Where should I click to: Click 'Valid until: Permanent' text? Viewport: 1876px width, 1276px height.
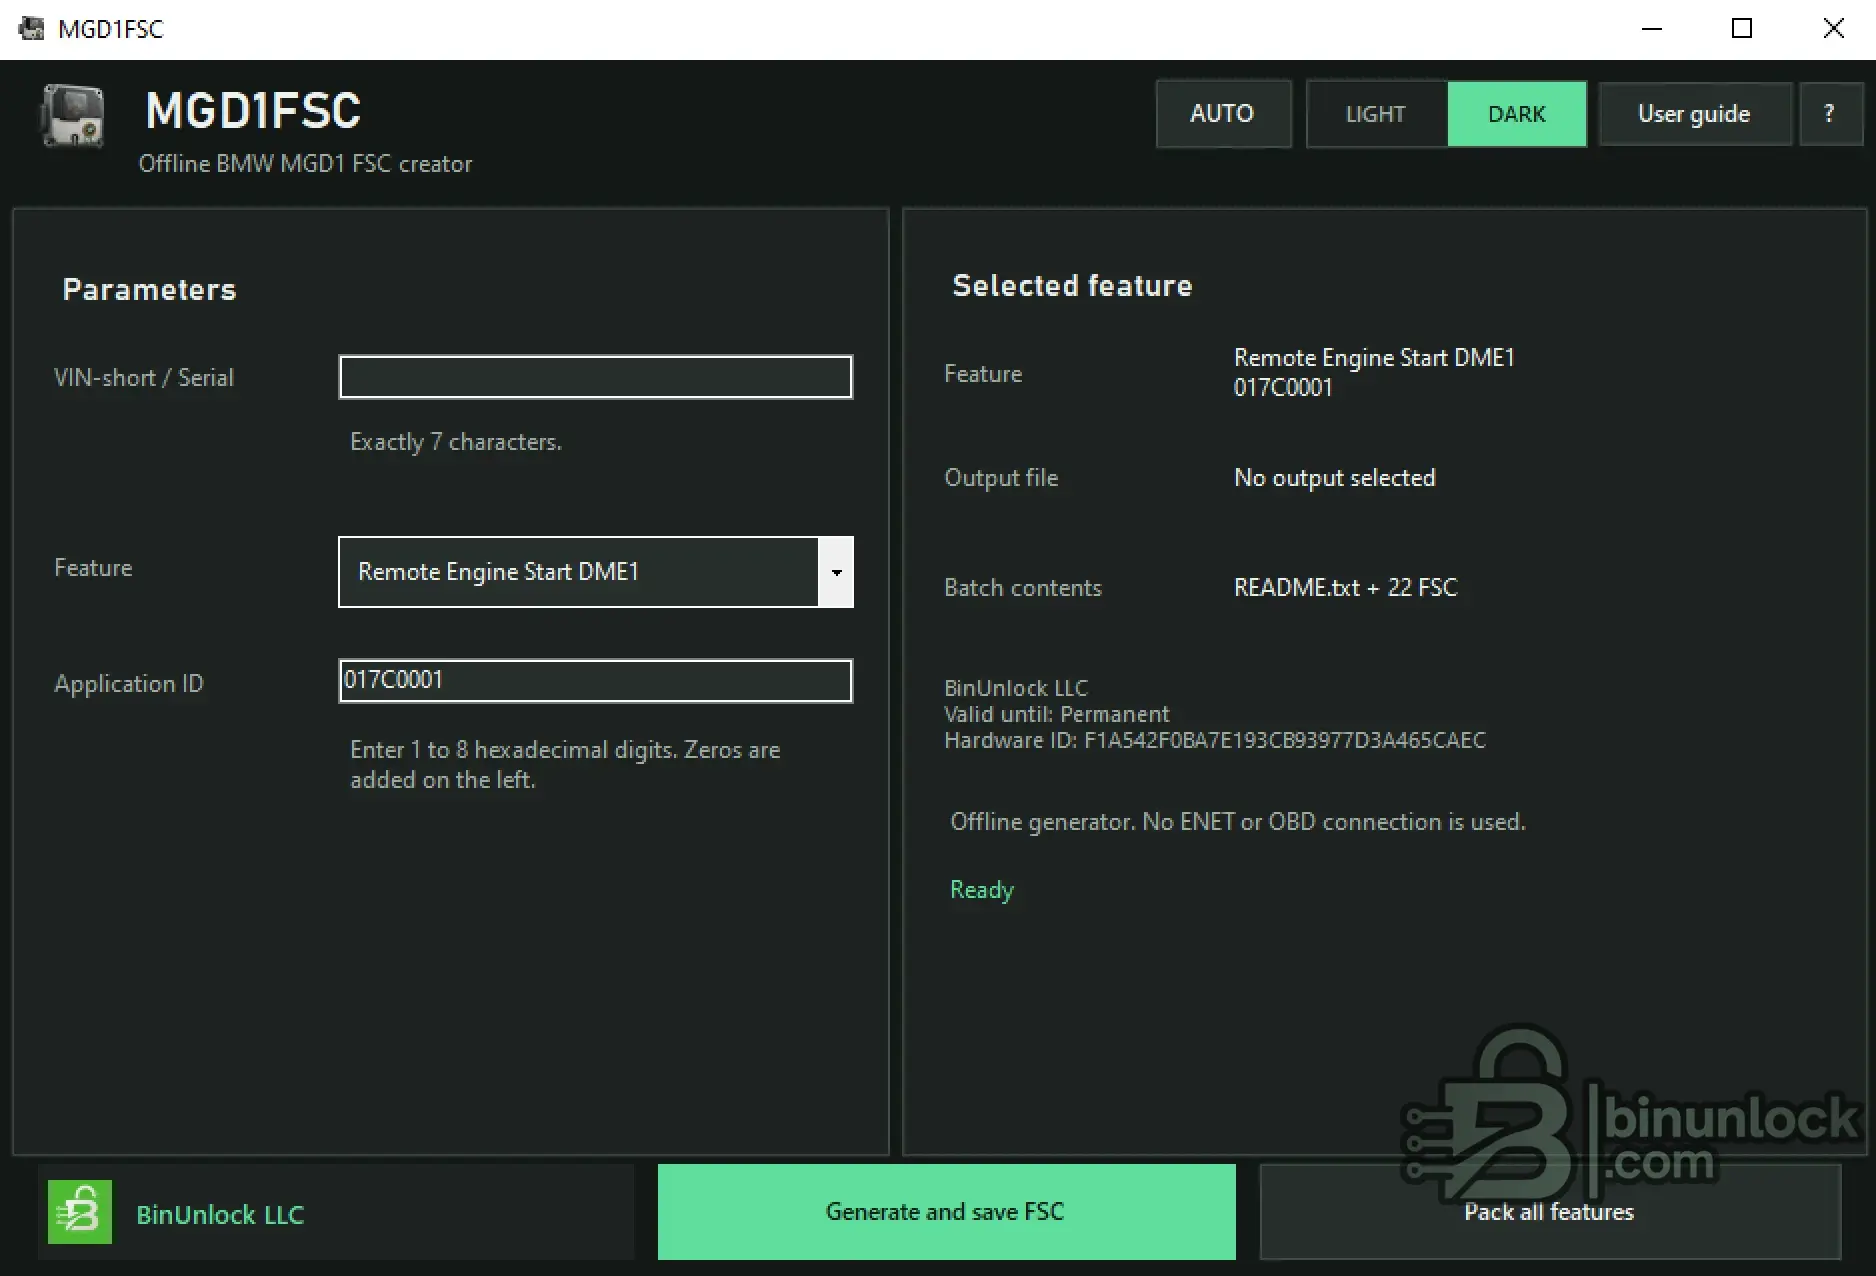click(1056, 714)
